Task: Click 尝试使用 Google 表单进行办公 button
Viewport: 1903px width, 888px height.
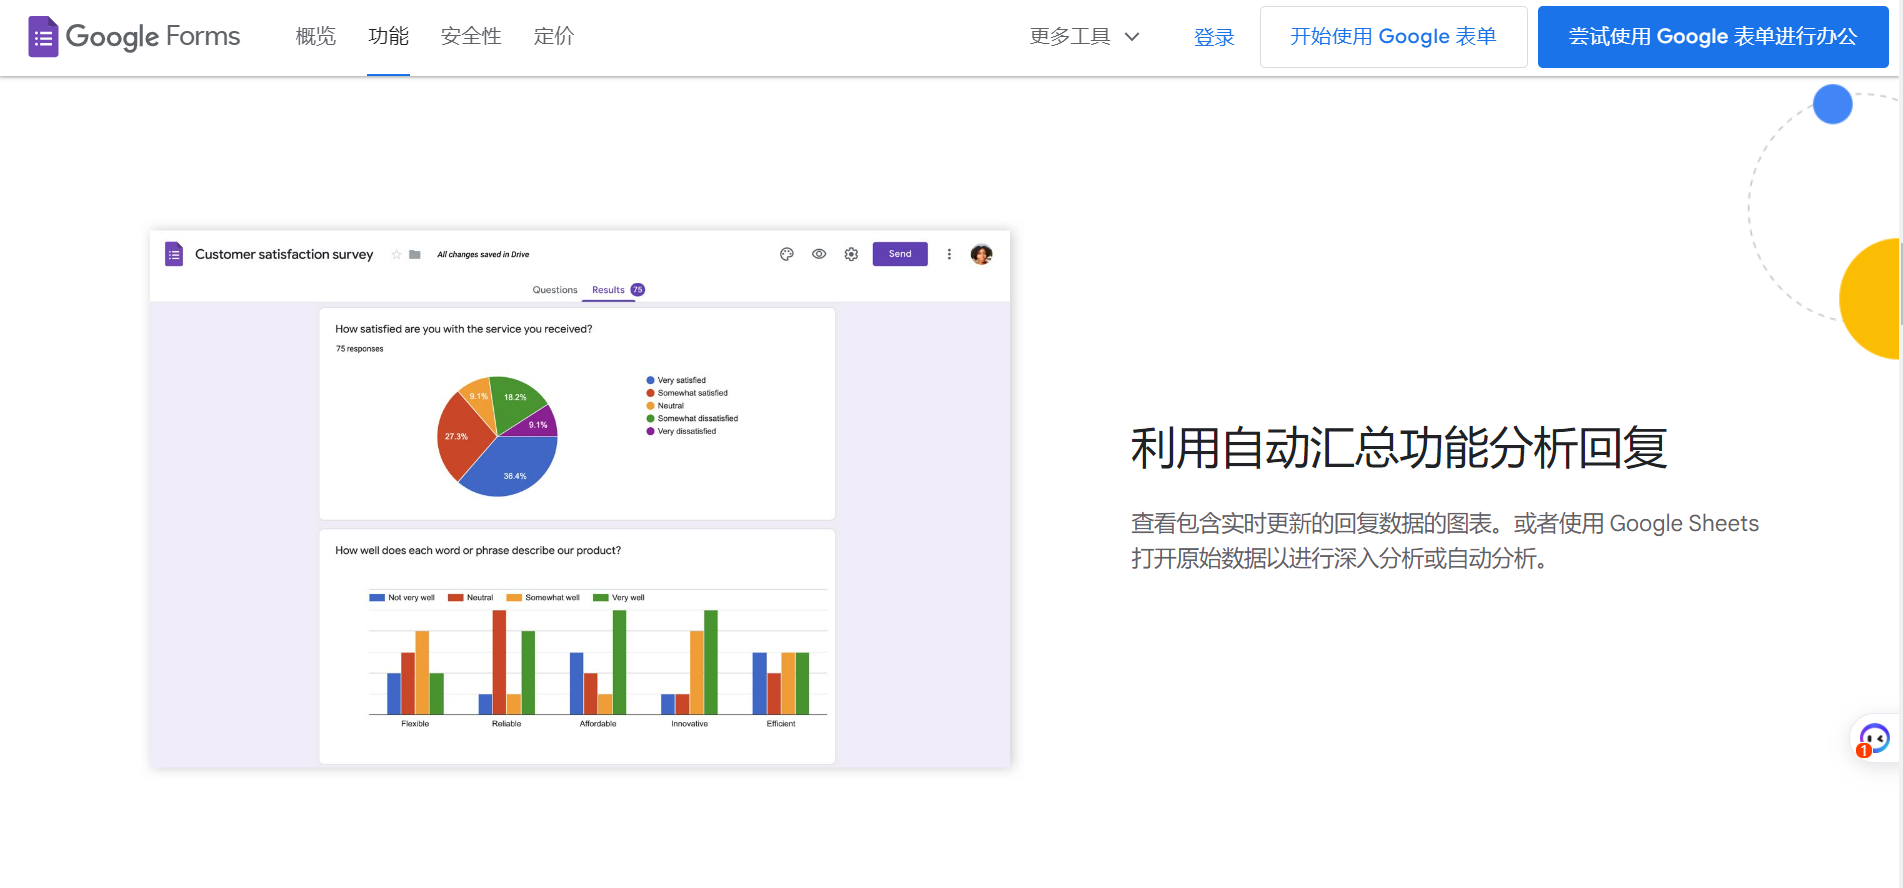Action: pos(1713,37)
